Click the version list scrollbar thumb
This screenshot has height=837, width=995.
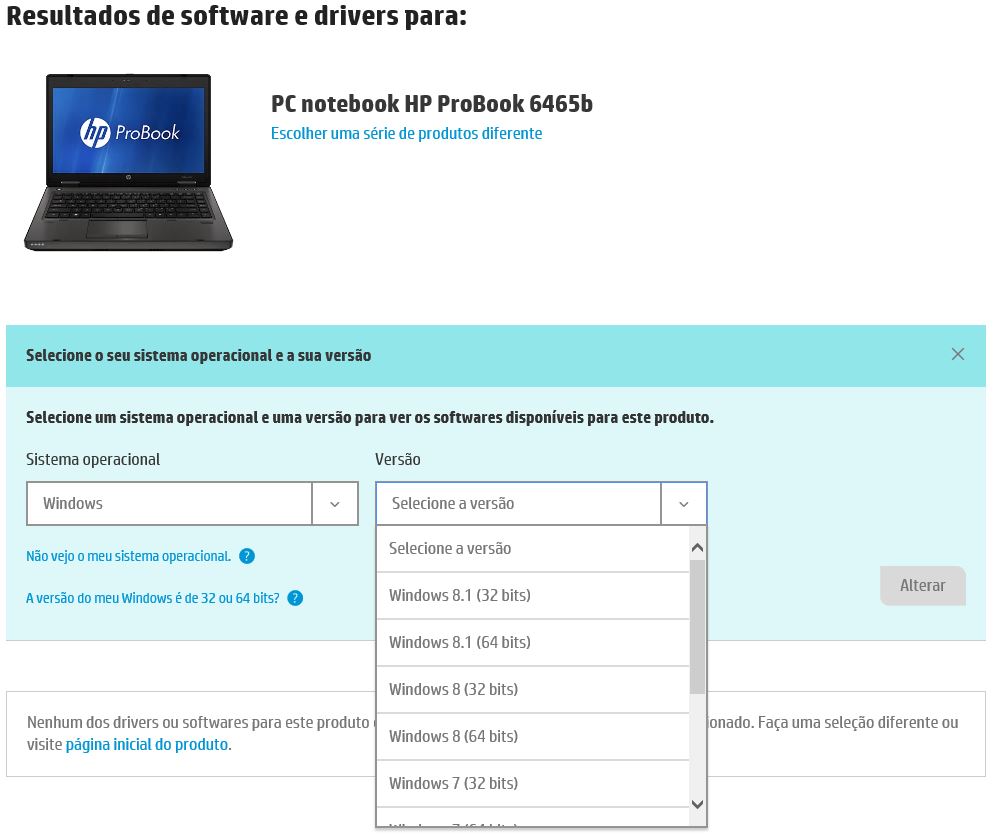point(697,627)
